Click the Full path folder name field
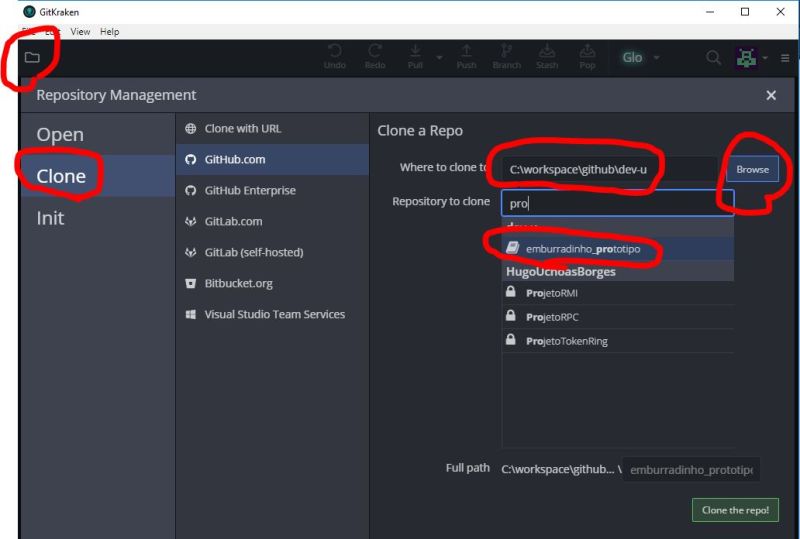 [x=691, y=470]
